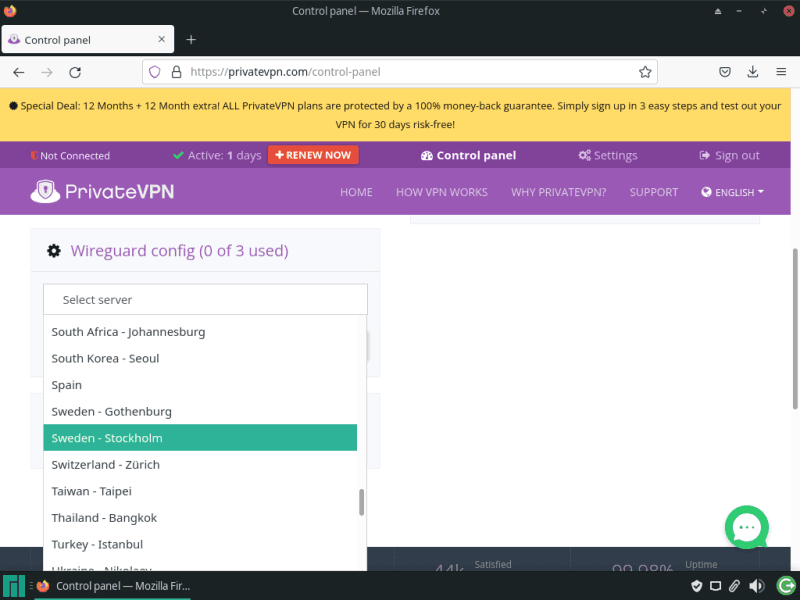Navigate to HOW VPN WORKS page

point(441,192)
